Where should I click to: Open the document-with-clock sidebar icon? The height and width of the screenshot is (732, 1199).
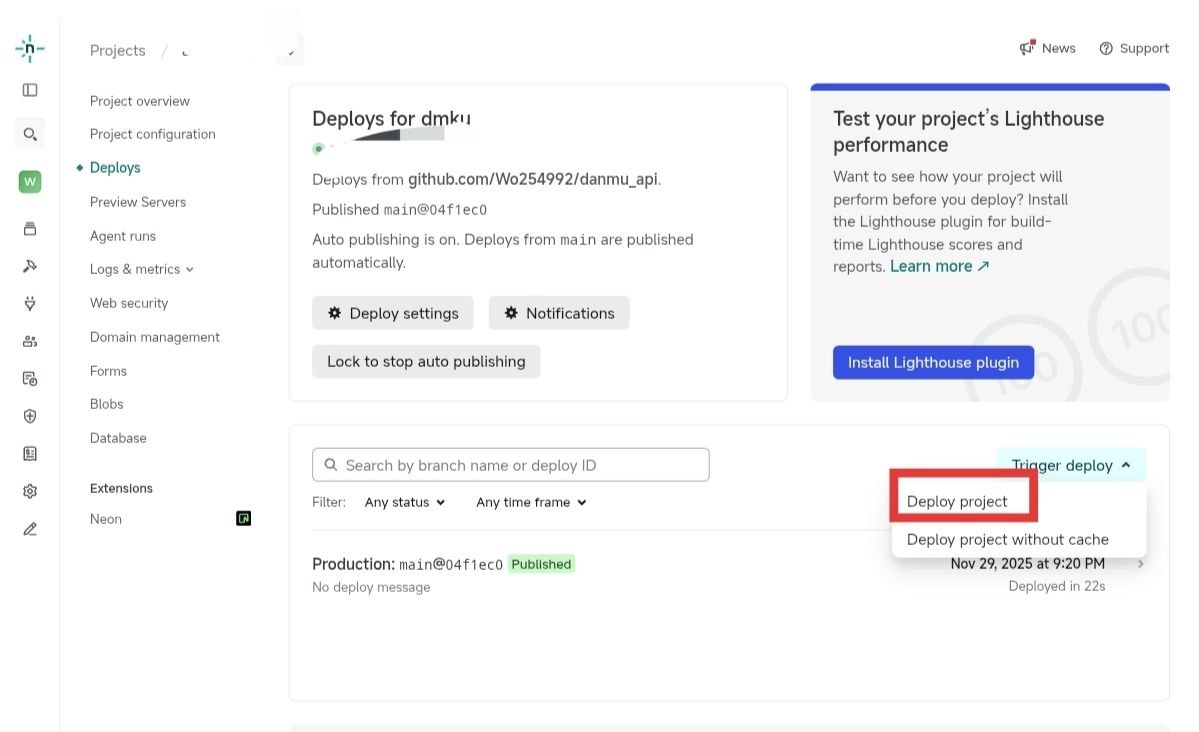tap(30, 379)
